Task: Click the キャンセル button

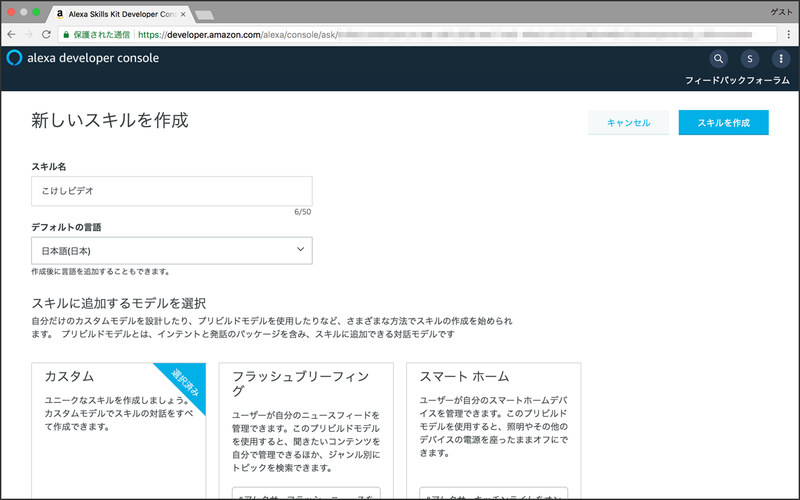Action: 629,122
